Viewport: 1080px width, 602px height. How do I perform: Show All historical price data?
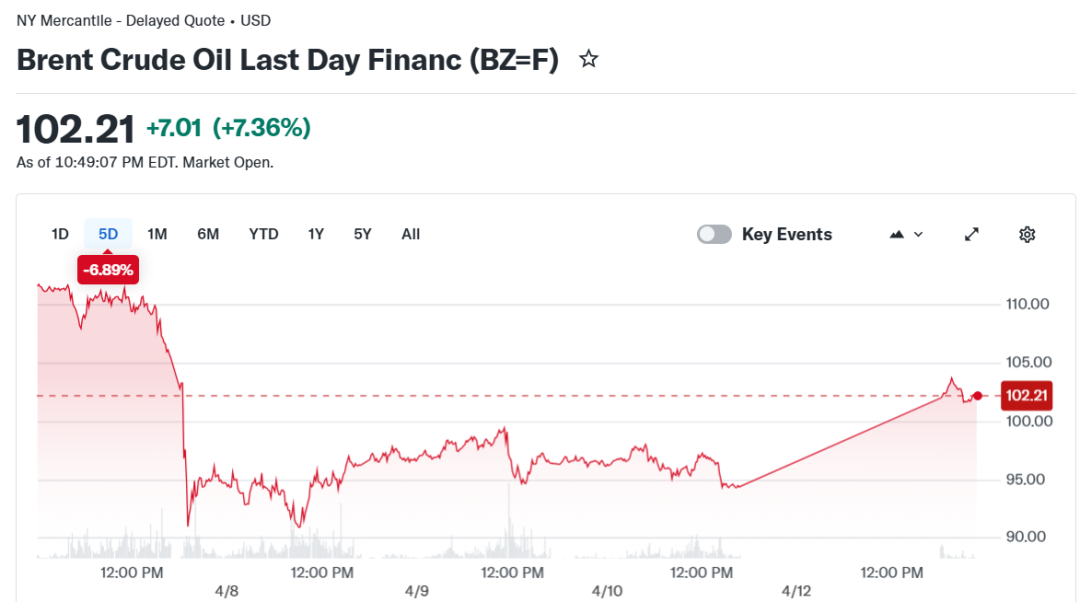[x=410, y=234]
